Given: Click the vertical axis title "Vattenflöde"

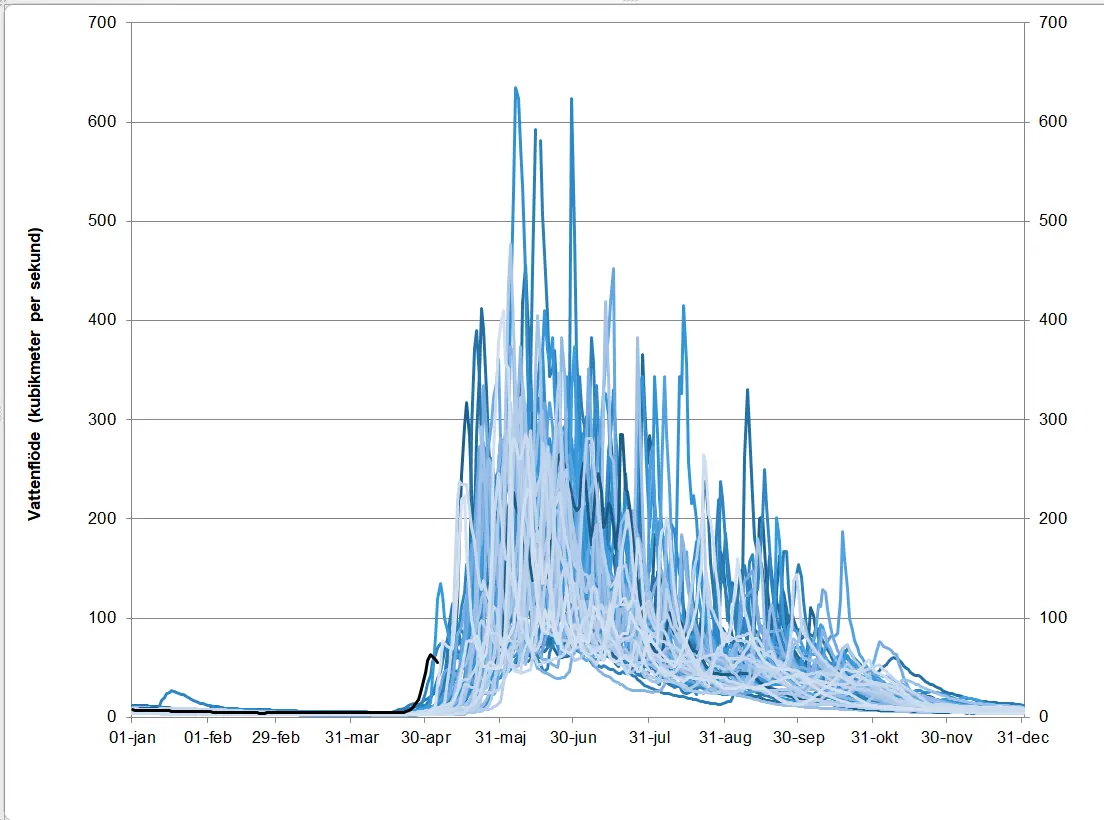Looking at the screenshot, I should click(x=34, y=372).
